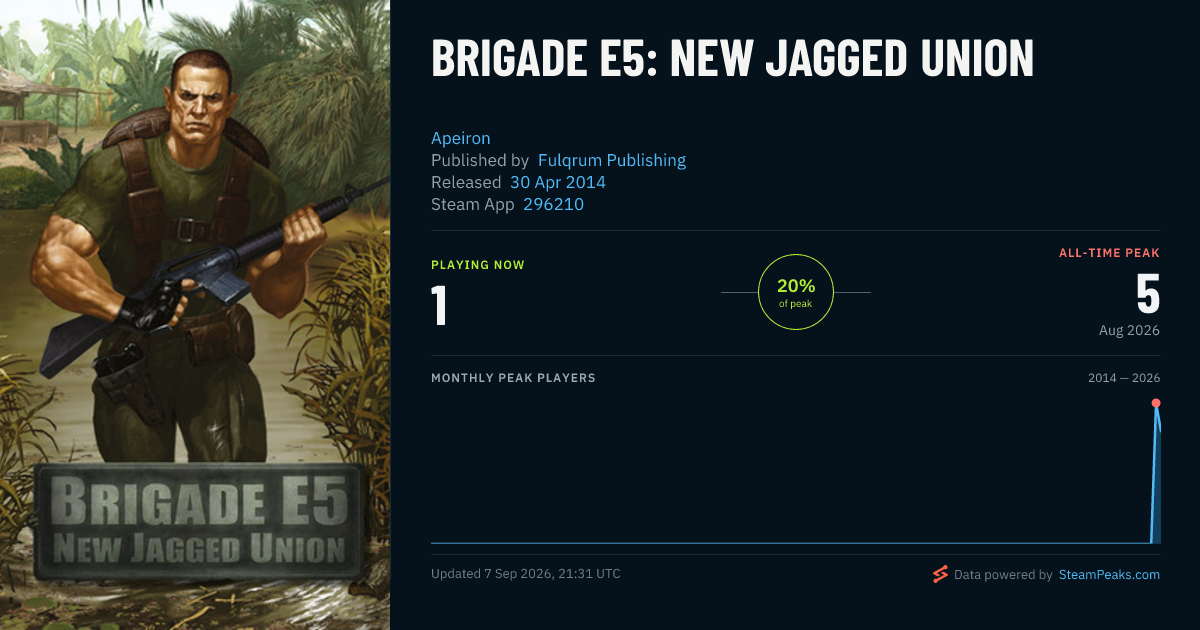Click the 2014 — 2026 range label
1200x630 pixels.
(x=1124, y=378)
